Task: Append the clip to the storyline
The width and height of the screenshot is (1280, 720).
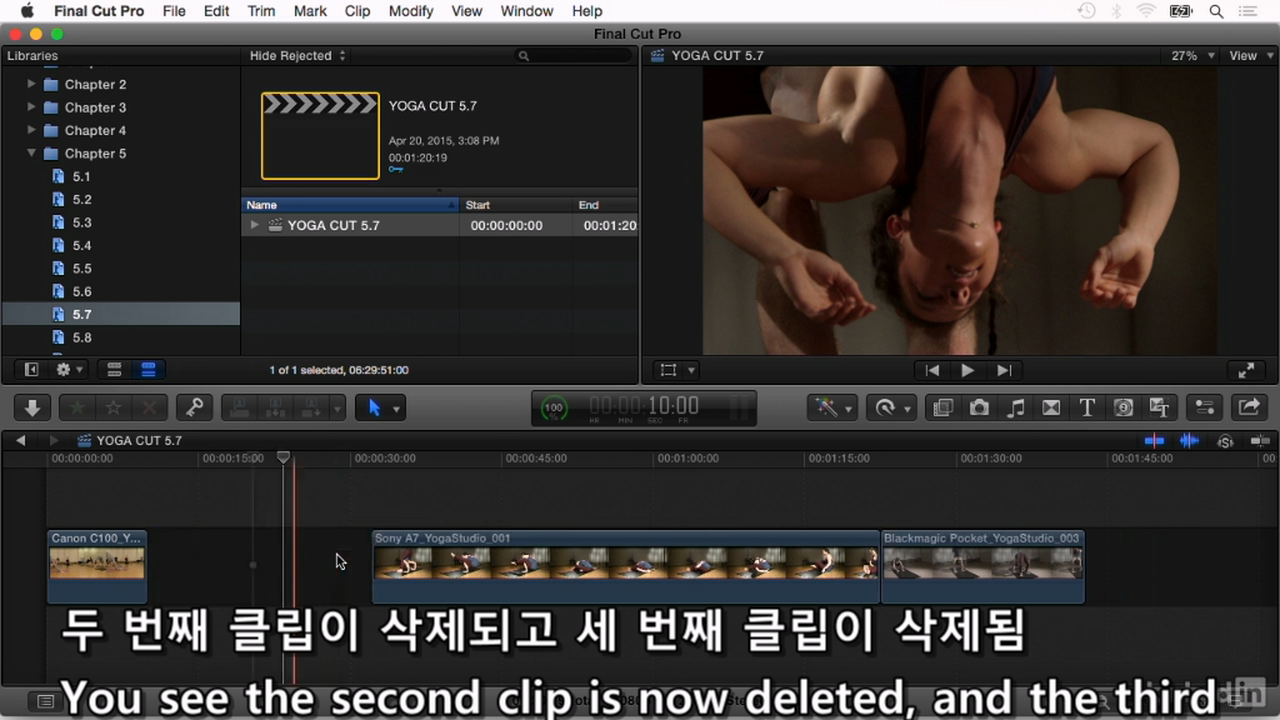Action: tap(312, 408)
